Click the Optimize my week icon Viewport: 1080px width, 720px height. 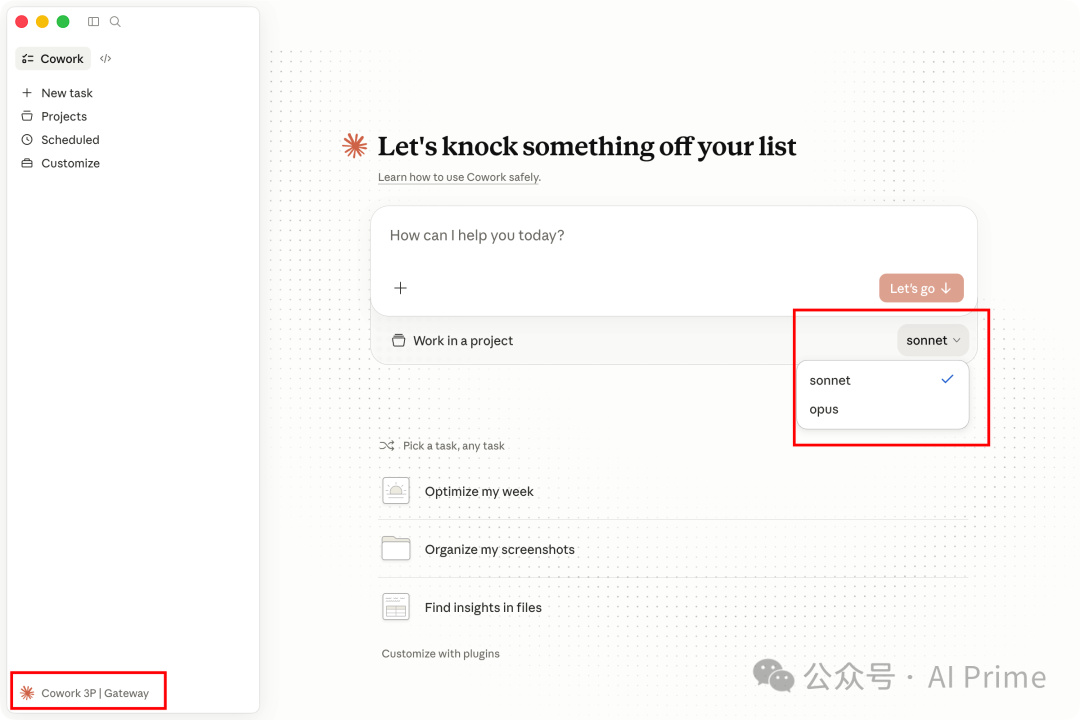coord(396,491)
